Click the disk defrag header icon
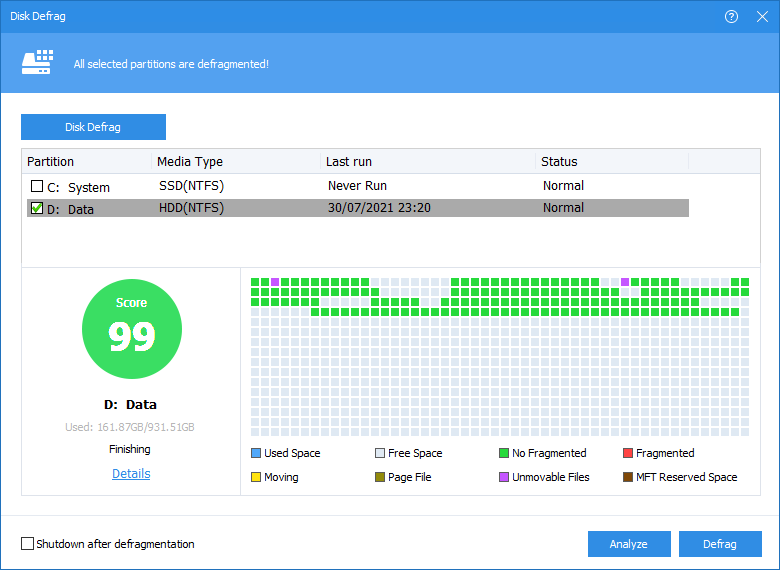780x570 pixels. [37, 63]
